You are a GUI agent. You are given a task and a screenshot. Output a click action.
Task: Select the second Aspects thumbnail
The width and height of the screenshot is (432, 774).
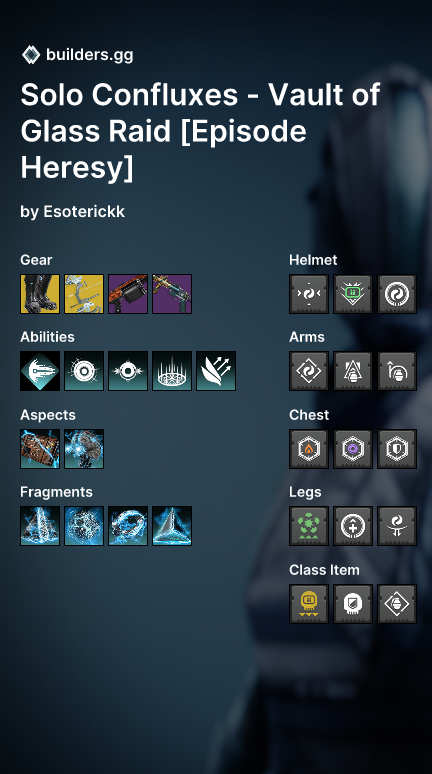[84, 449]
